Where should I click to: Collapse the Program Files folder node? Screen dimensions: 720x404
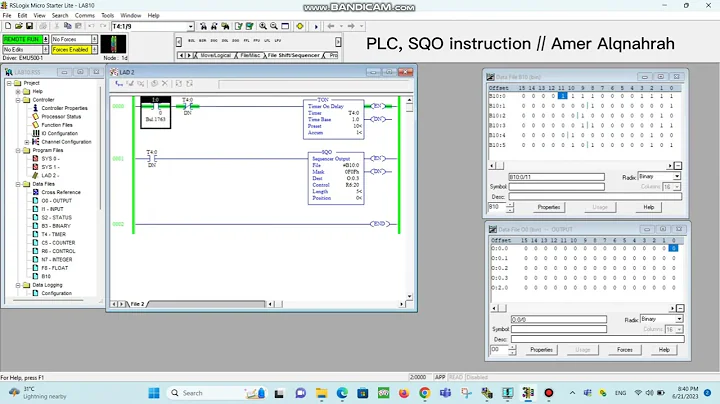click(18, 150)
